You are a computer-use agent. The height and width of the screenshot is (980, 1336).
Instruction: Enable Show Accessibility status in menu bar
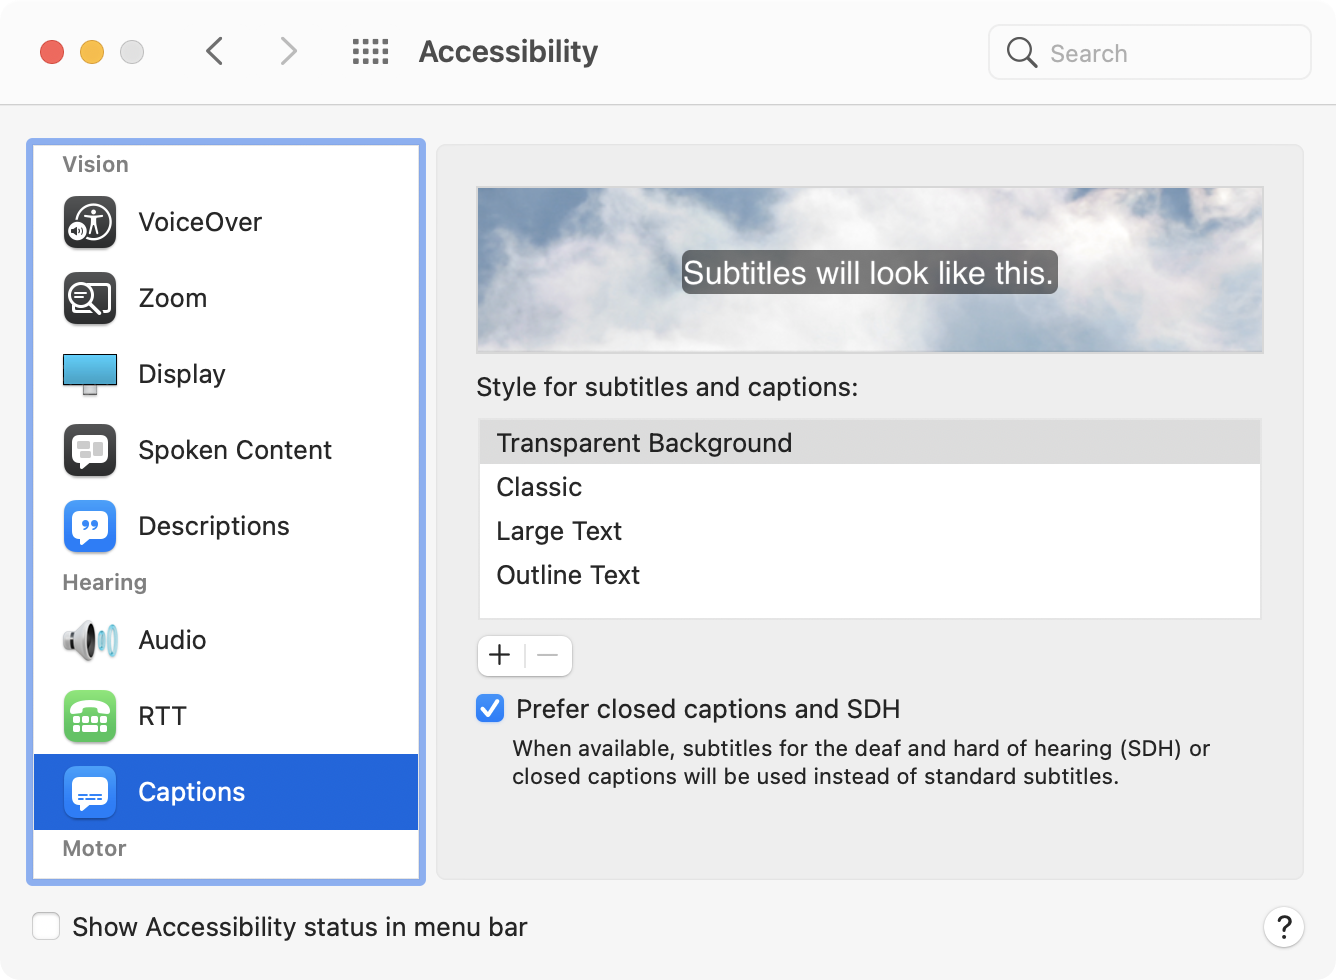tap(46, 927)
